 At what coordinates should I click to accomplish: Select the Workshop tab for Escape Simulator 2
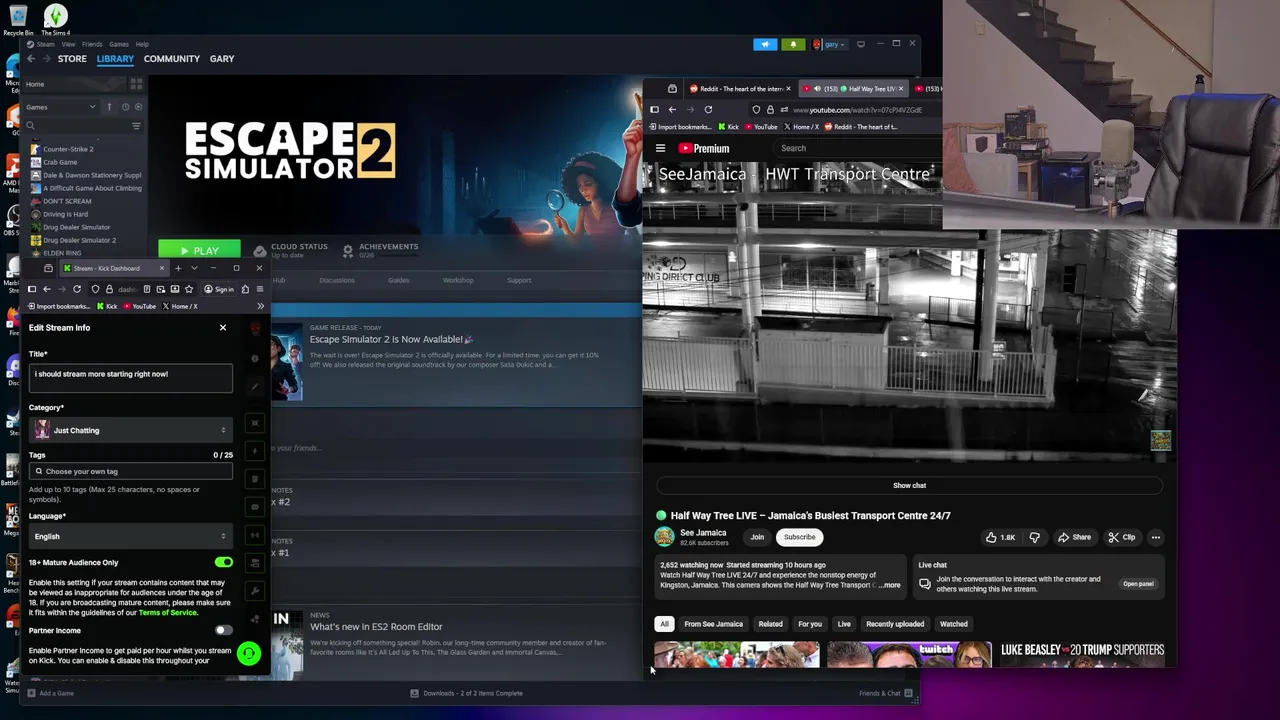coord(458,280)
